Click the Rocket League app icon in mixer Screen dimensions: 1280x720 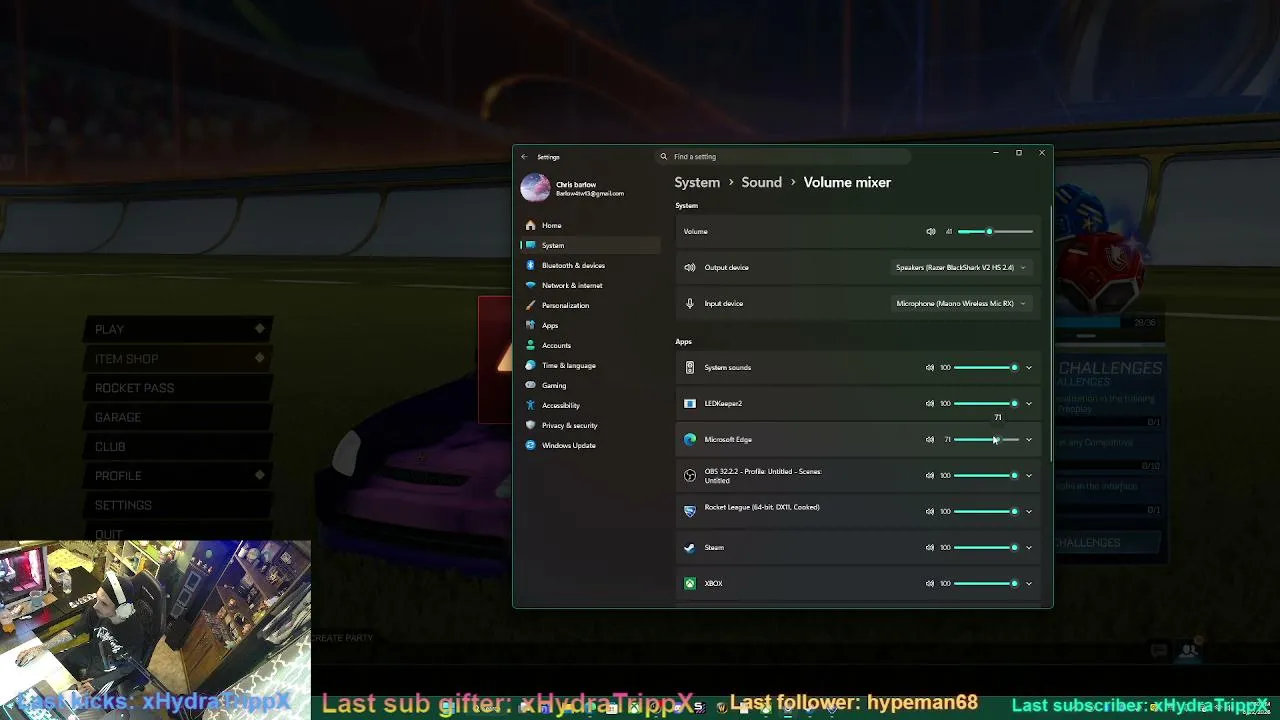click(690, 512)
